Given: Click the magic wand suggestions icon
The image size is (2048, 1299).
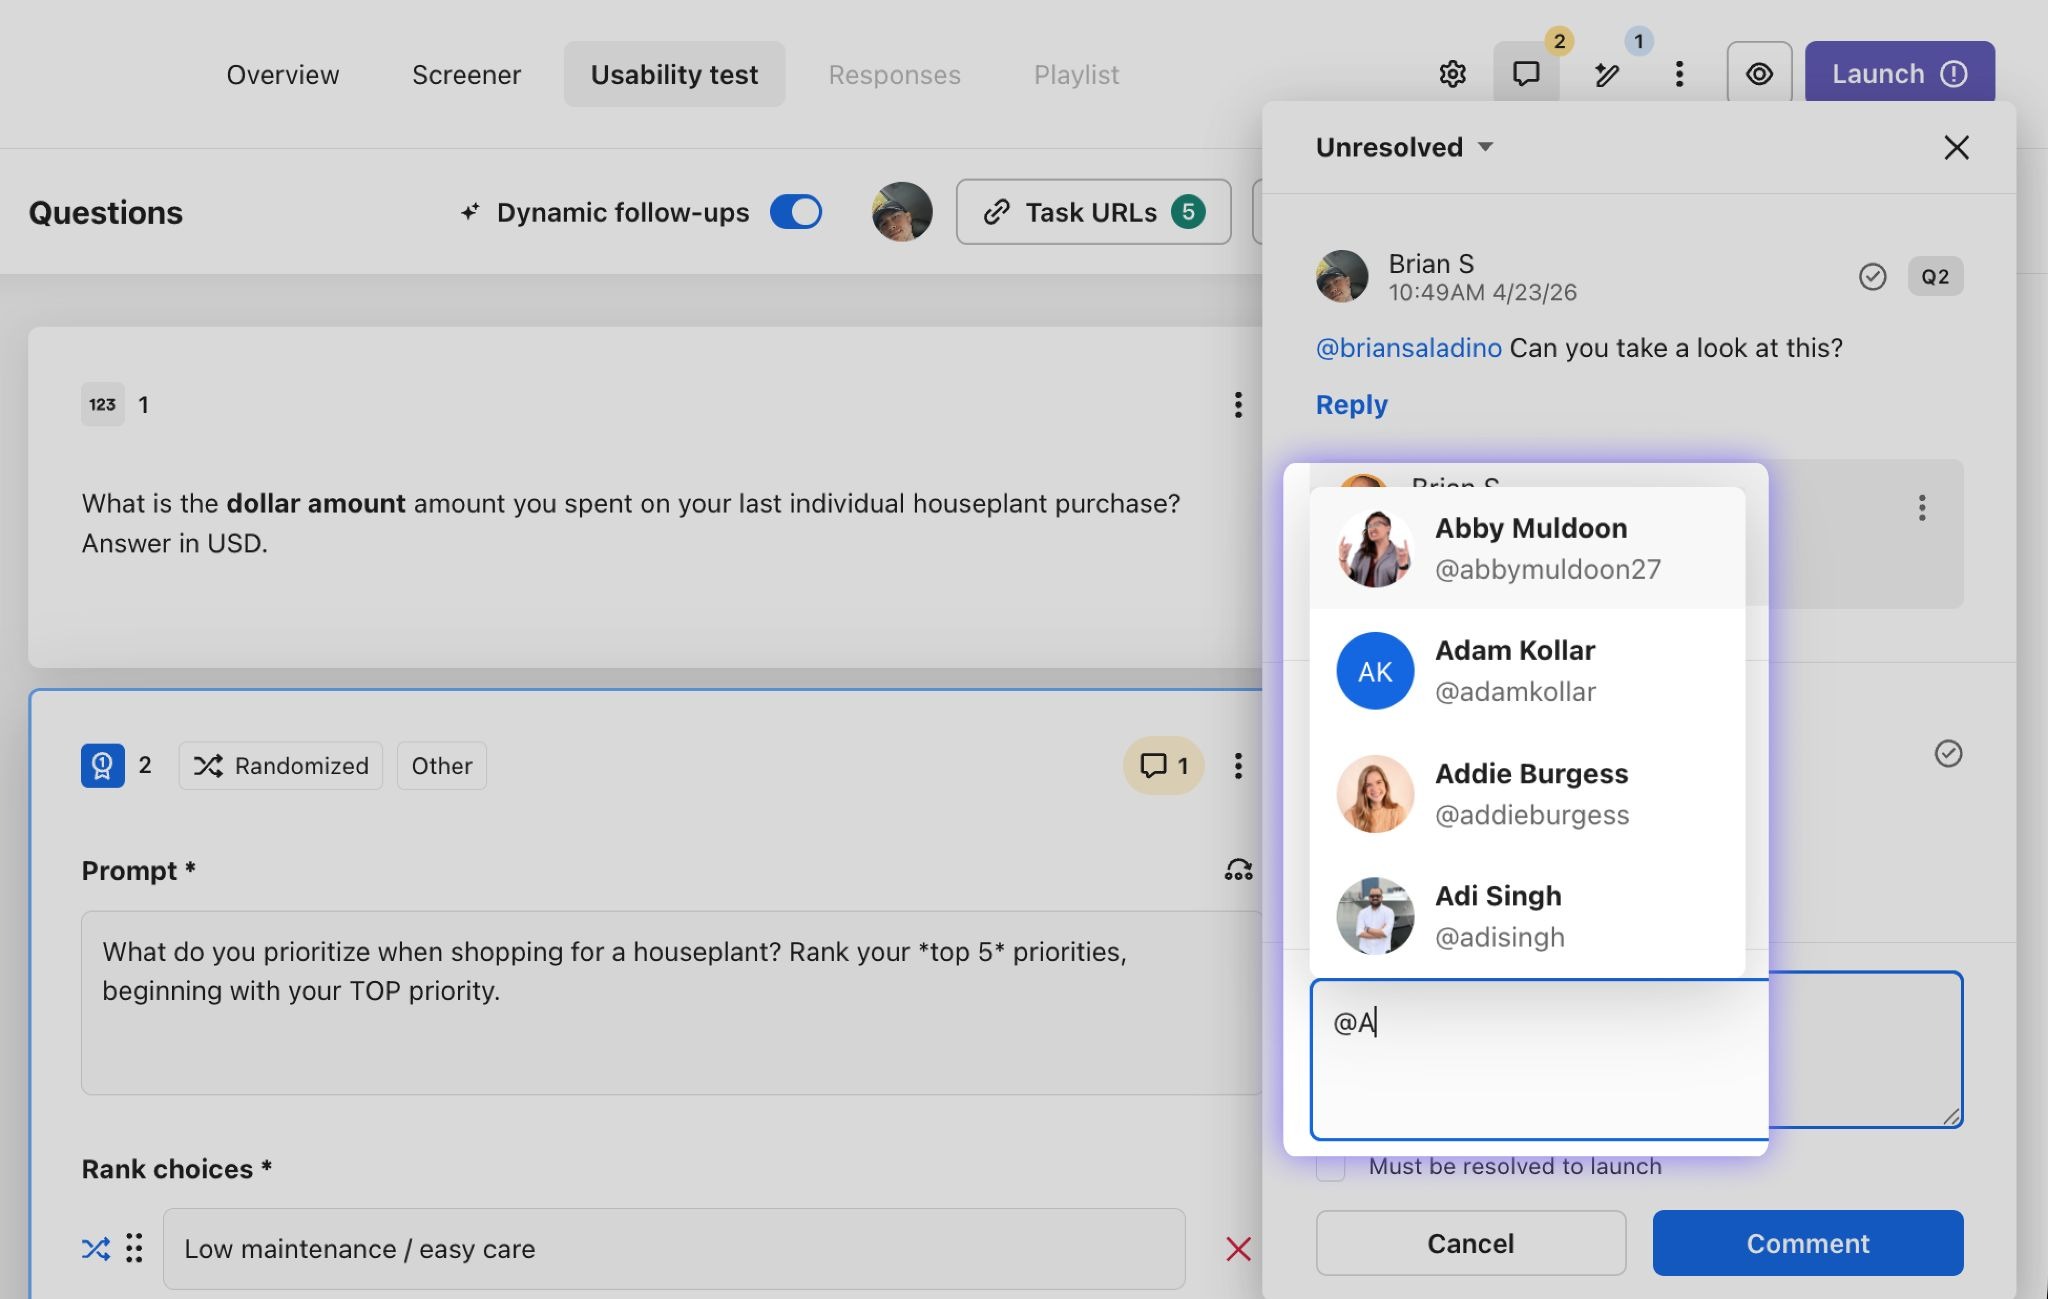Looking at the screenshot, I should click(x=1607, y=74).
